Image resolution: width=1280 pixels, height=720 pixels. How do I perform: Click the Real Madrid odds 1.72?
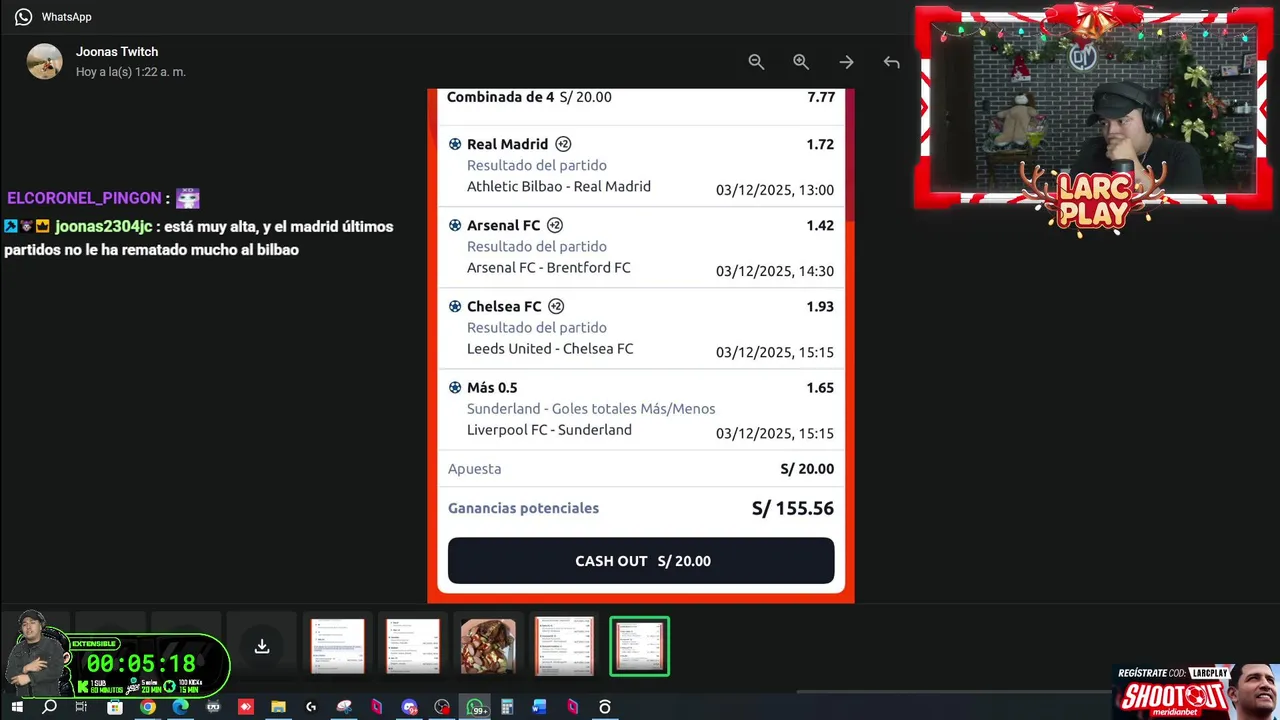820,144
